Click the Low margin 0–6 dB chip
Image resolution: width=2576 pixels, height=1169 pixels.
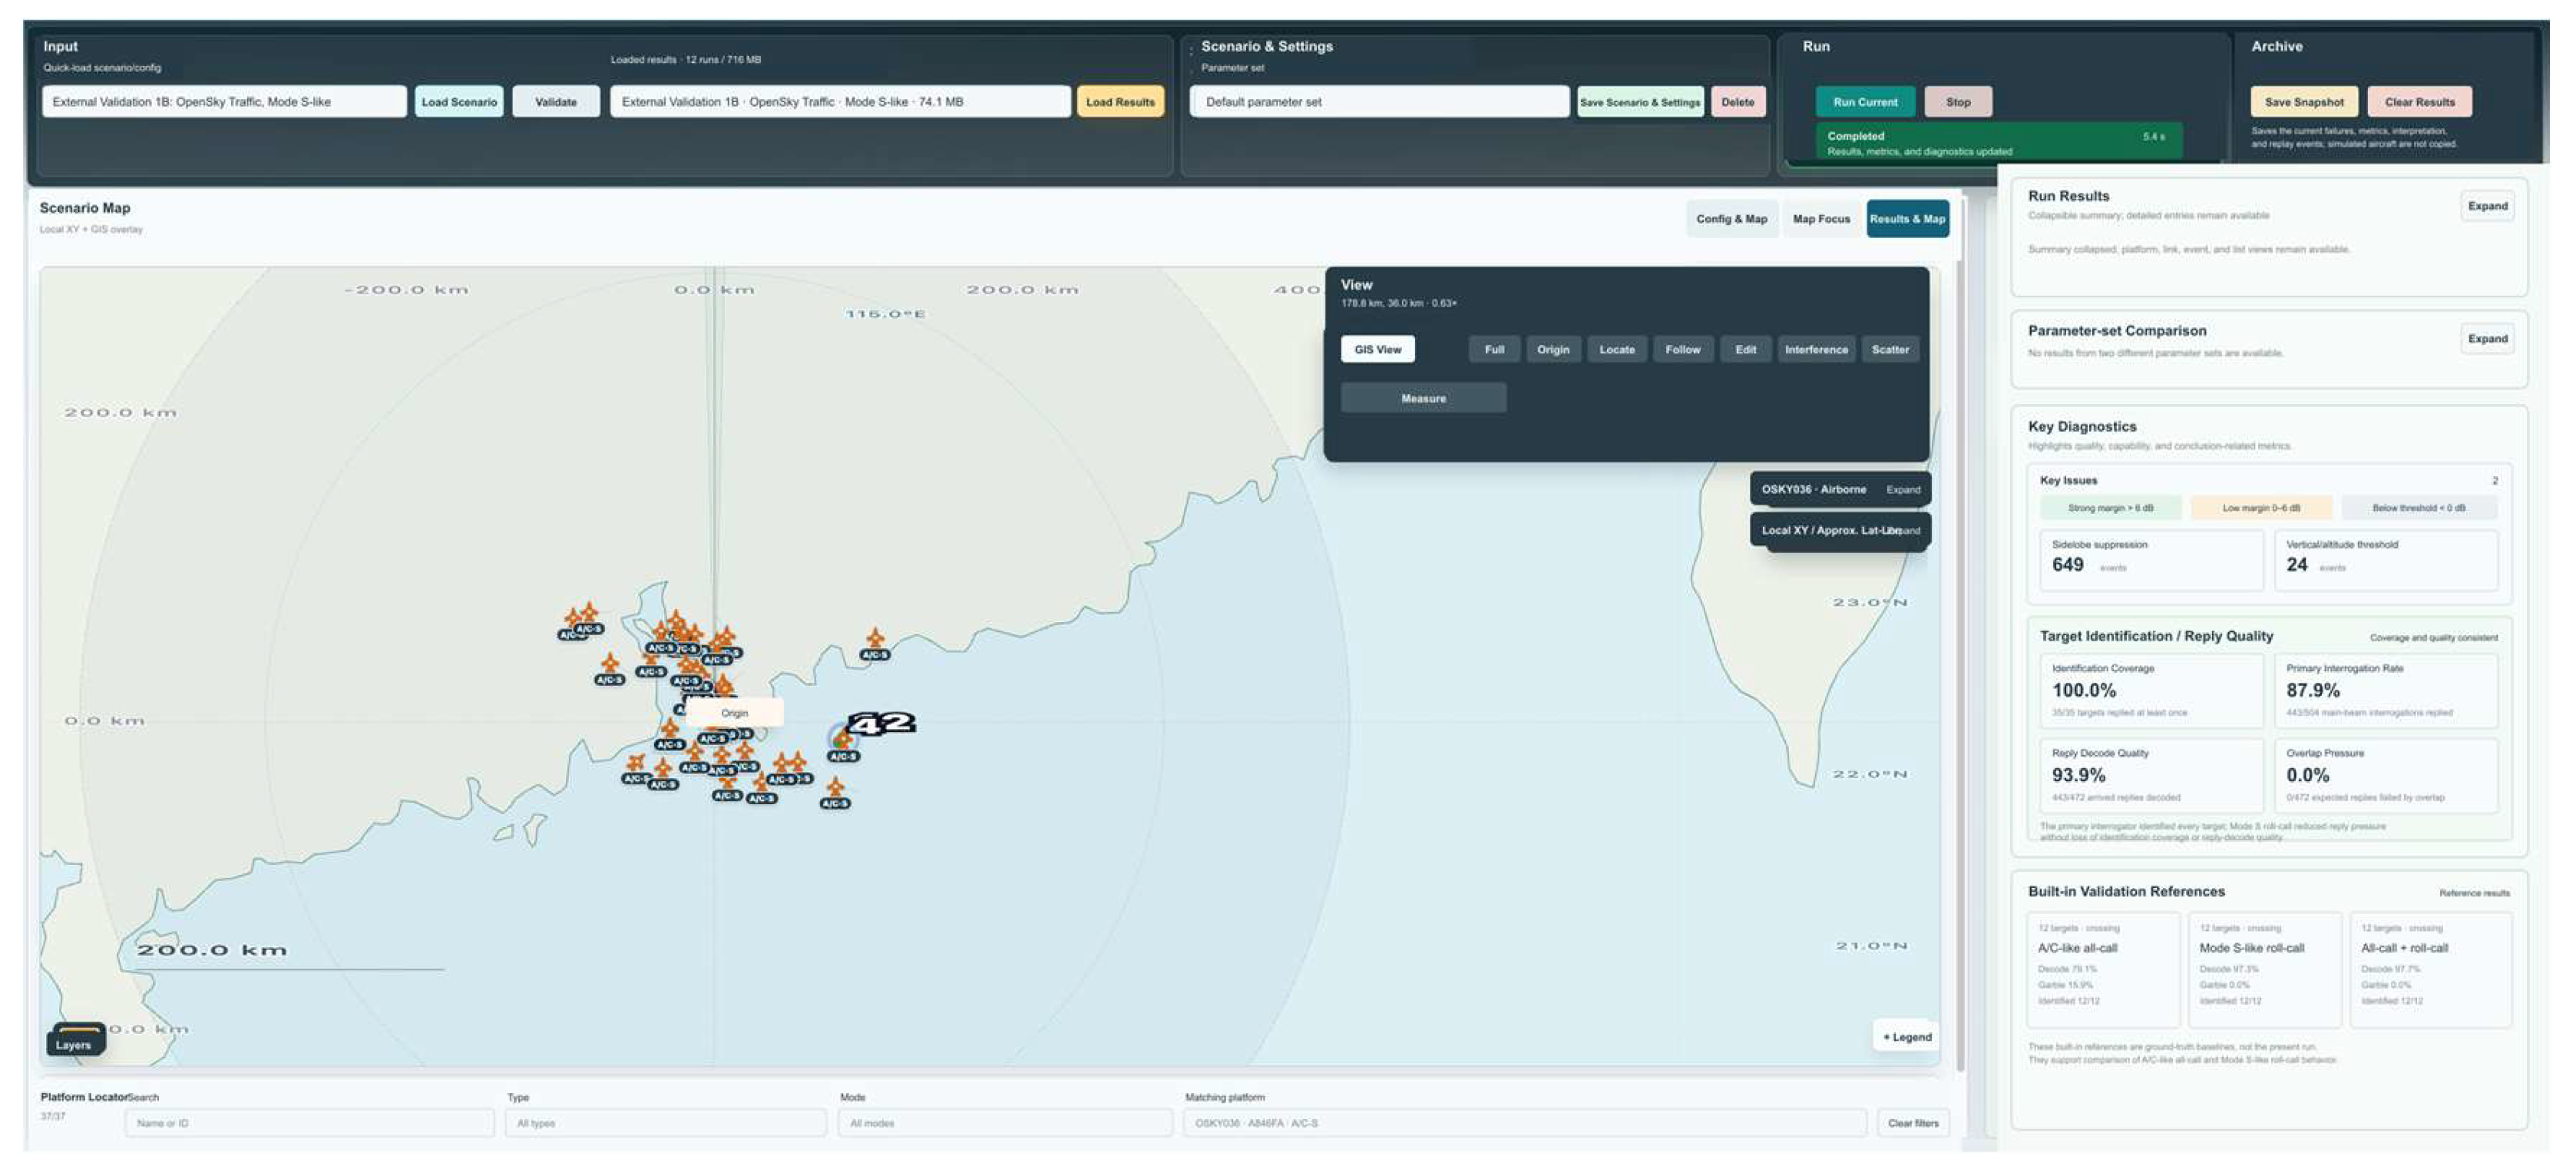point(2261,508)
